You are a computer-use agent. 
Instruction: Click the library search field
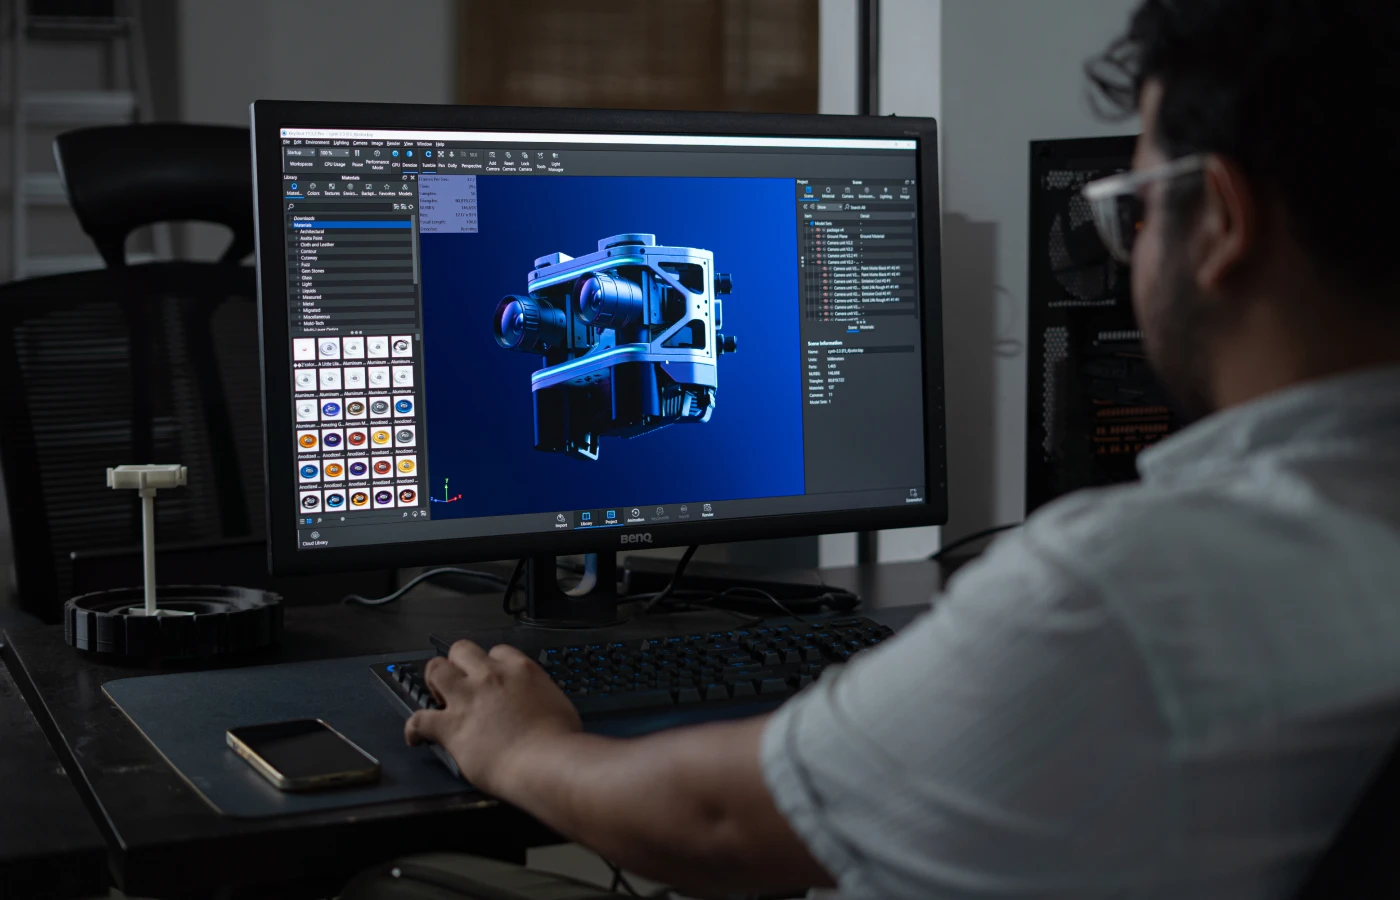[x=341, y=207]
